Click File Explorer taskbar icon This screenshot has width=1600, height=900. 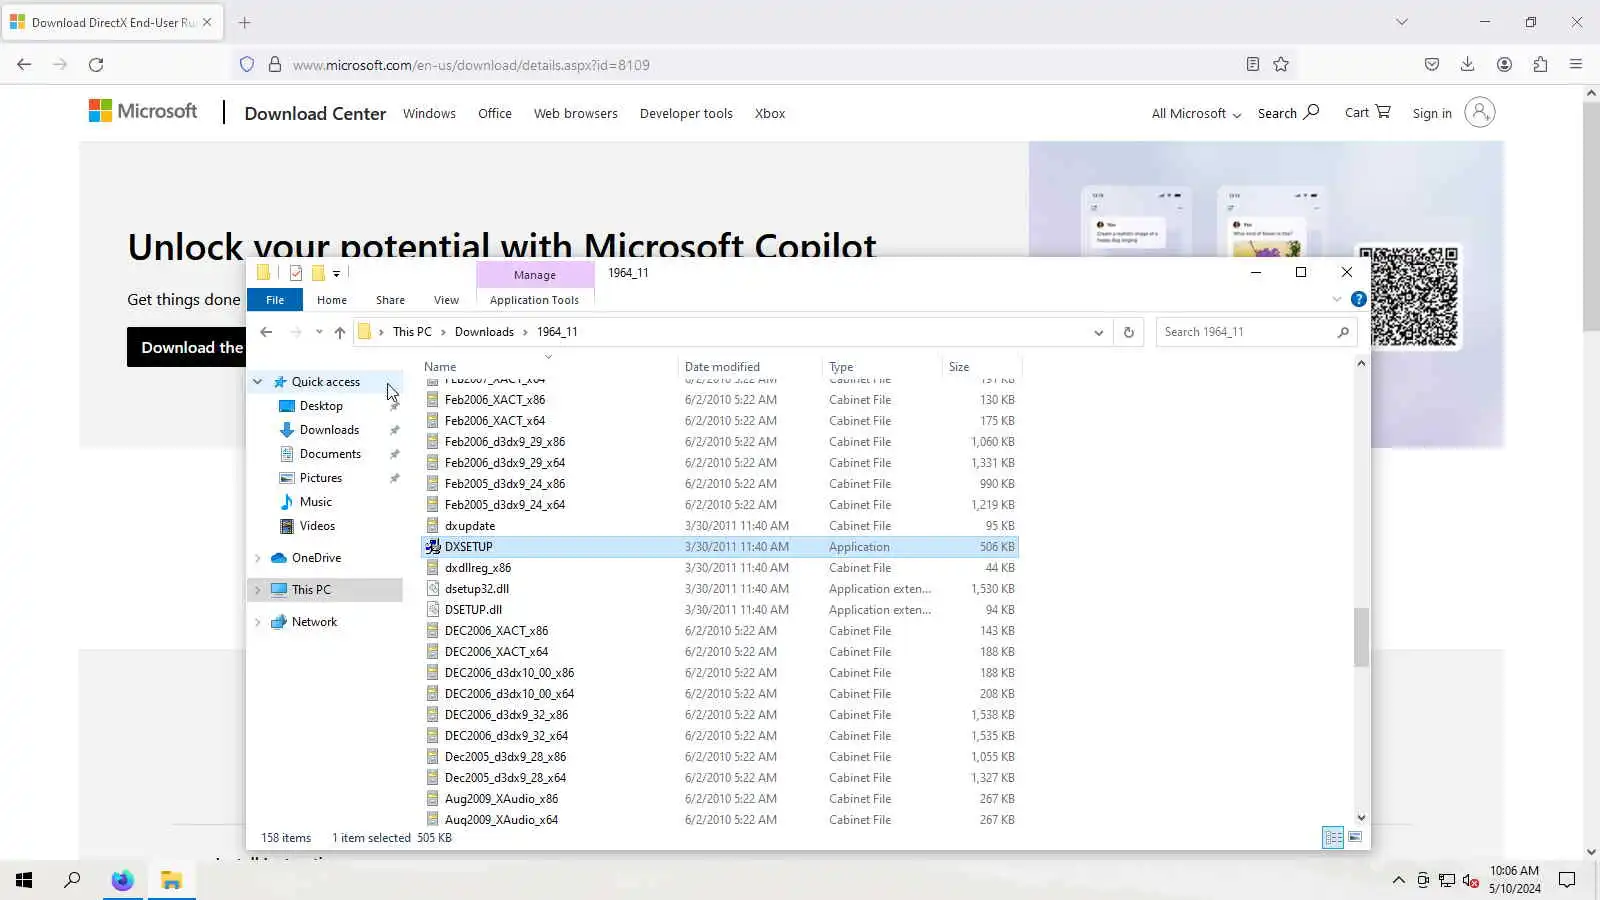(172, 880)
